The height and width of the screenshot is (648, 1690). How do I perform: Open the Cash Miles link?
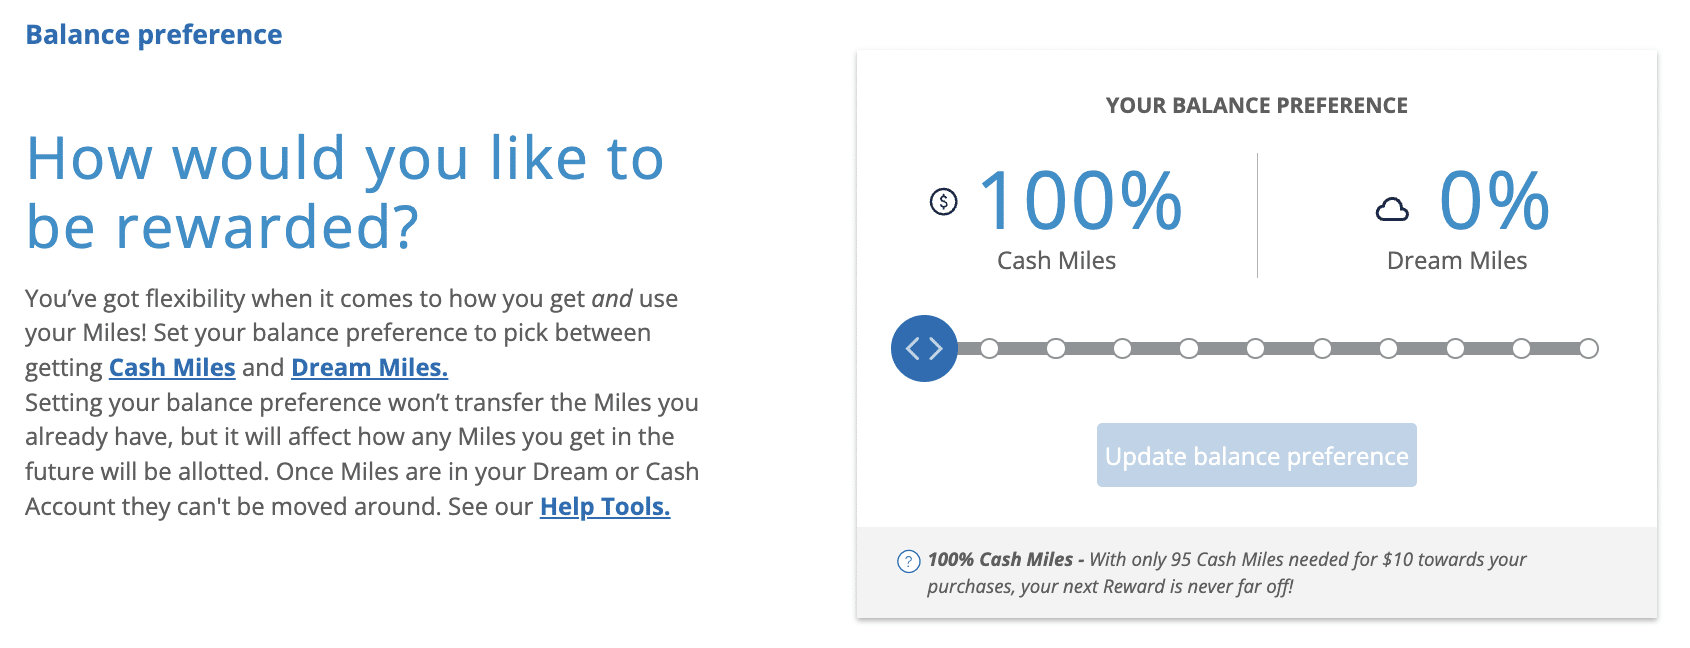(172, 368)
